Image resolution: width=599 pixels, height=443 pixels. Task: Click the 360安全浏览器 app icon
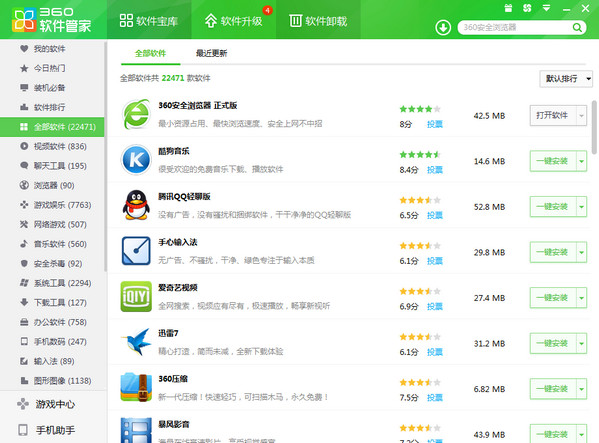136,114
